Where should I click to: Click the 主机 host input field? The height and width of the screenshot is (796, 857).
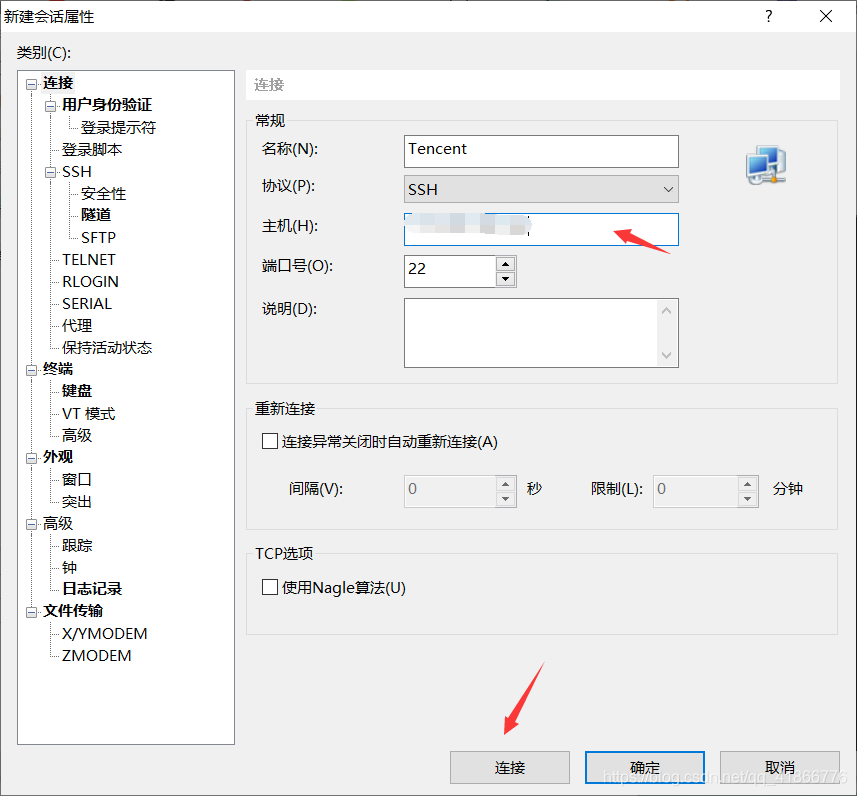pyautogui.click(x=541, y=230)
